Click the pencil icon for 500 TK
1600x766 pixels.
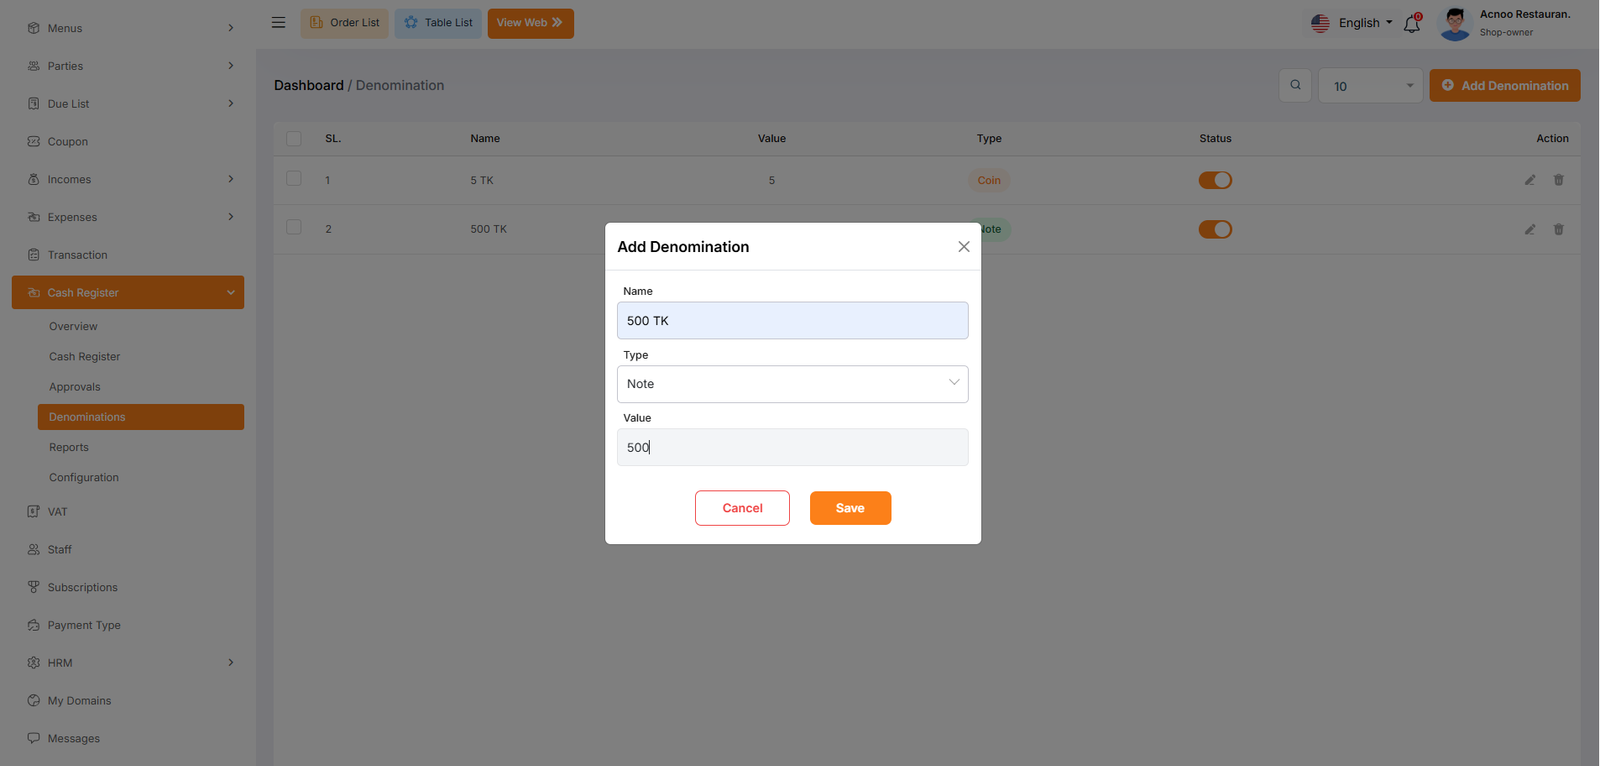(x=1529, y=229)
